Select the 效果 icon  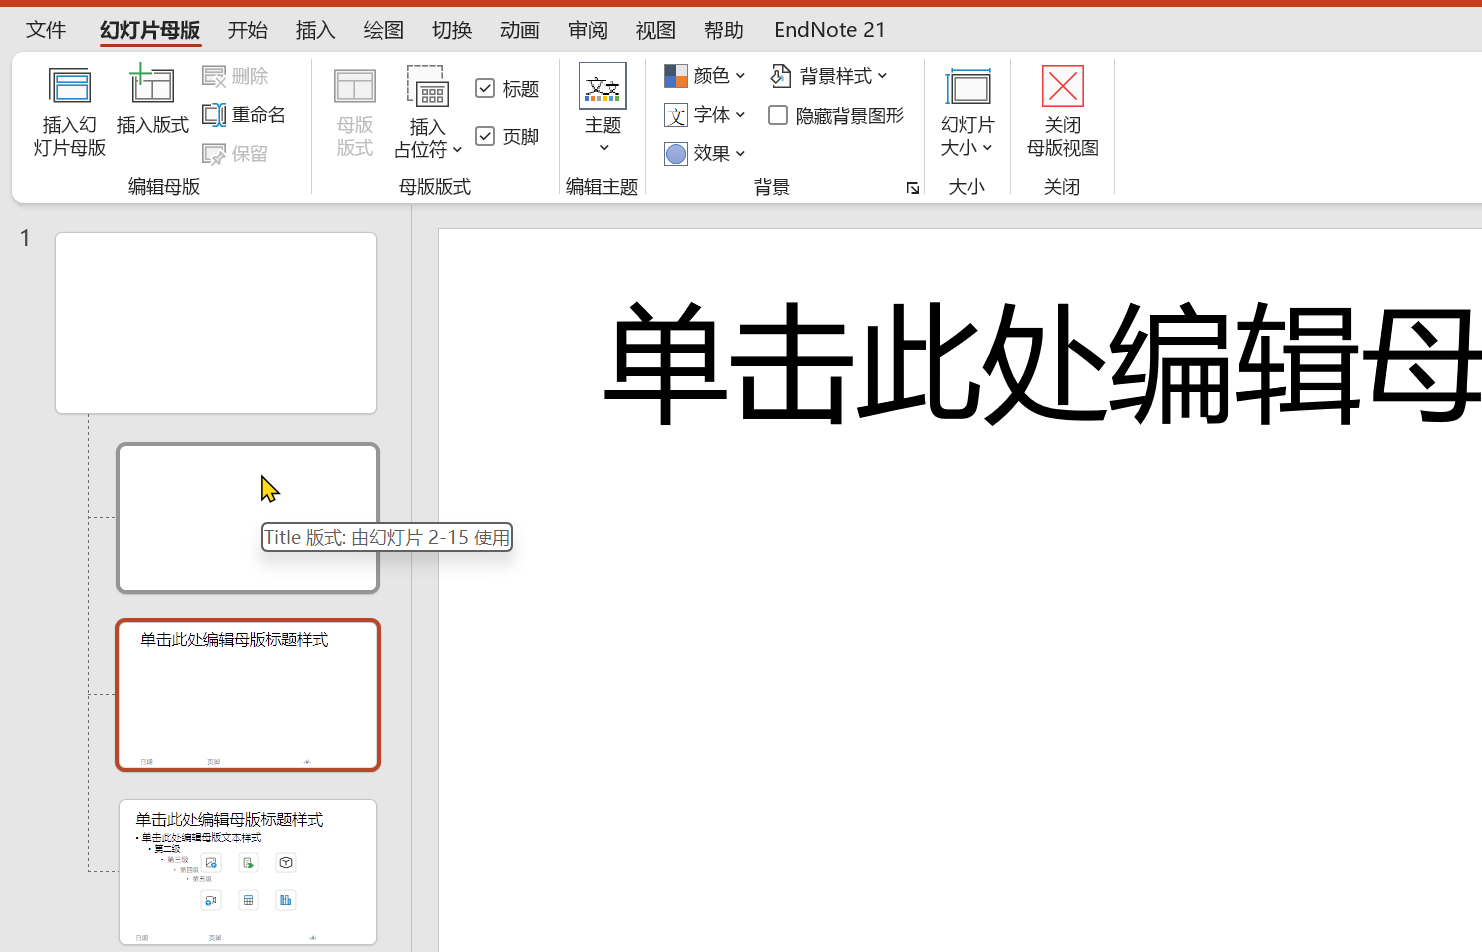[704, 153]
